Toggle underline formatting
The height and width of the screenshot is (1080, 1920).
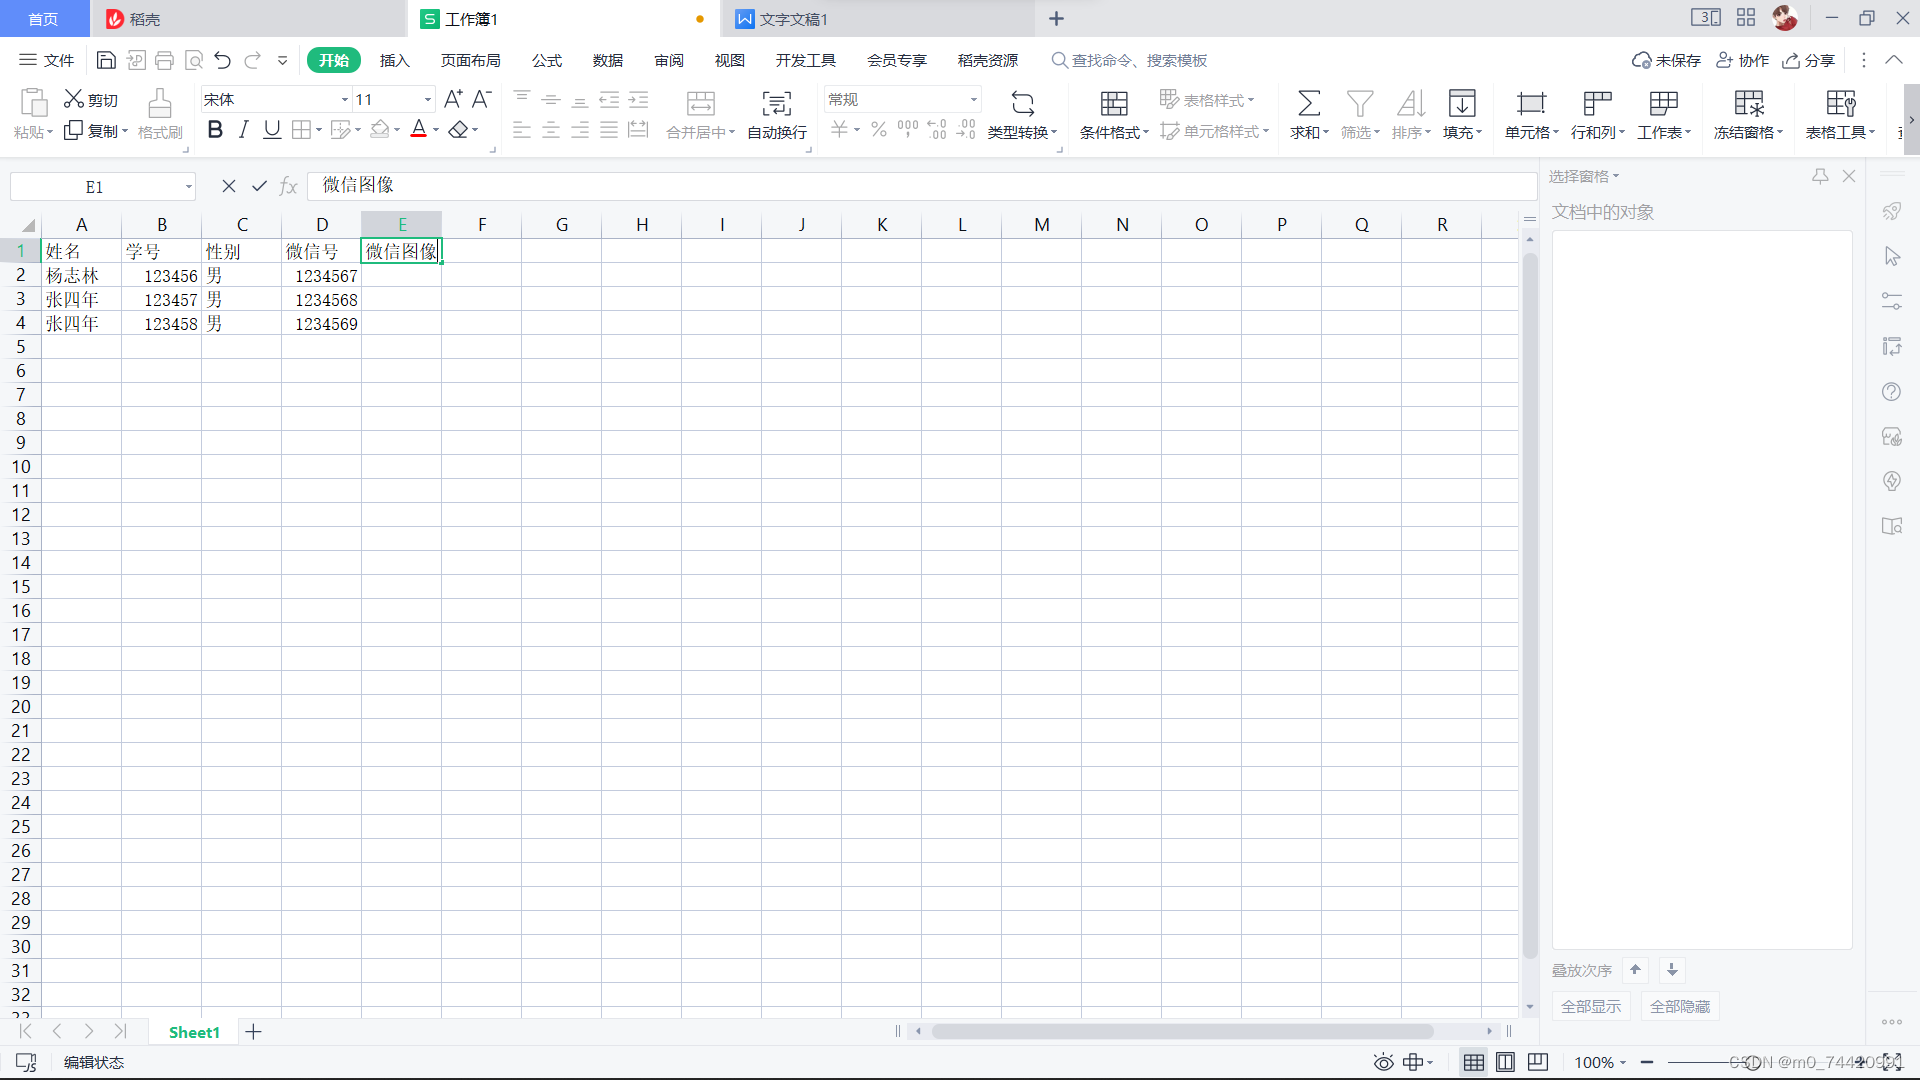click(271, 130)
